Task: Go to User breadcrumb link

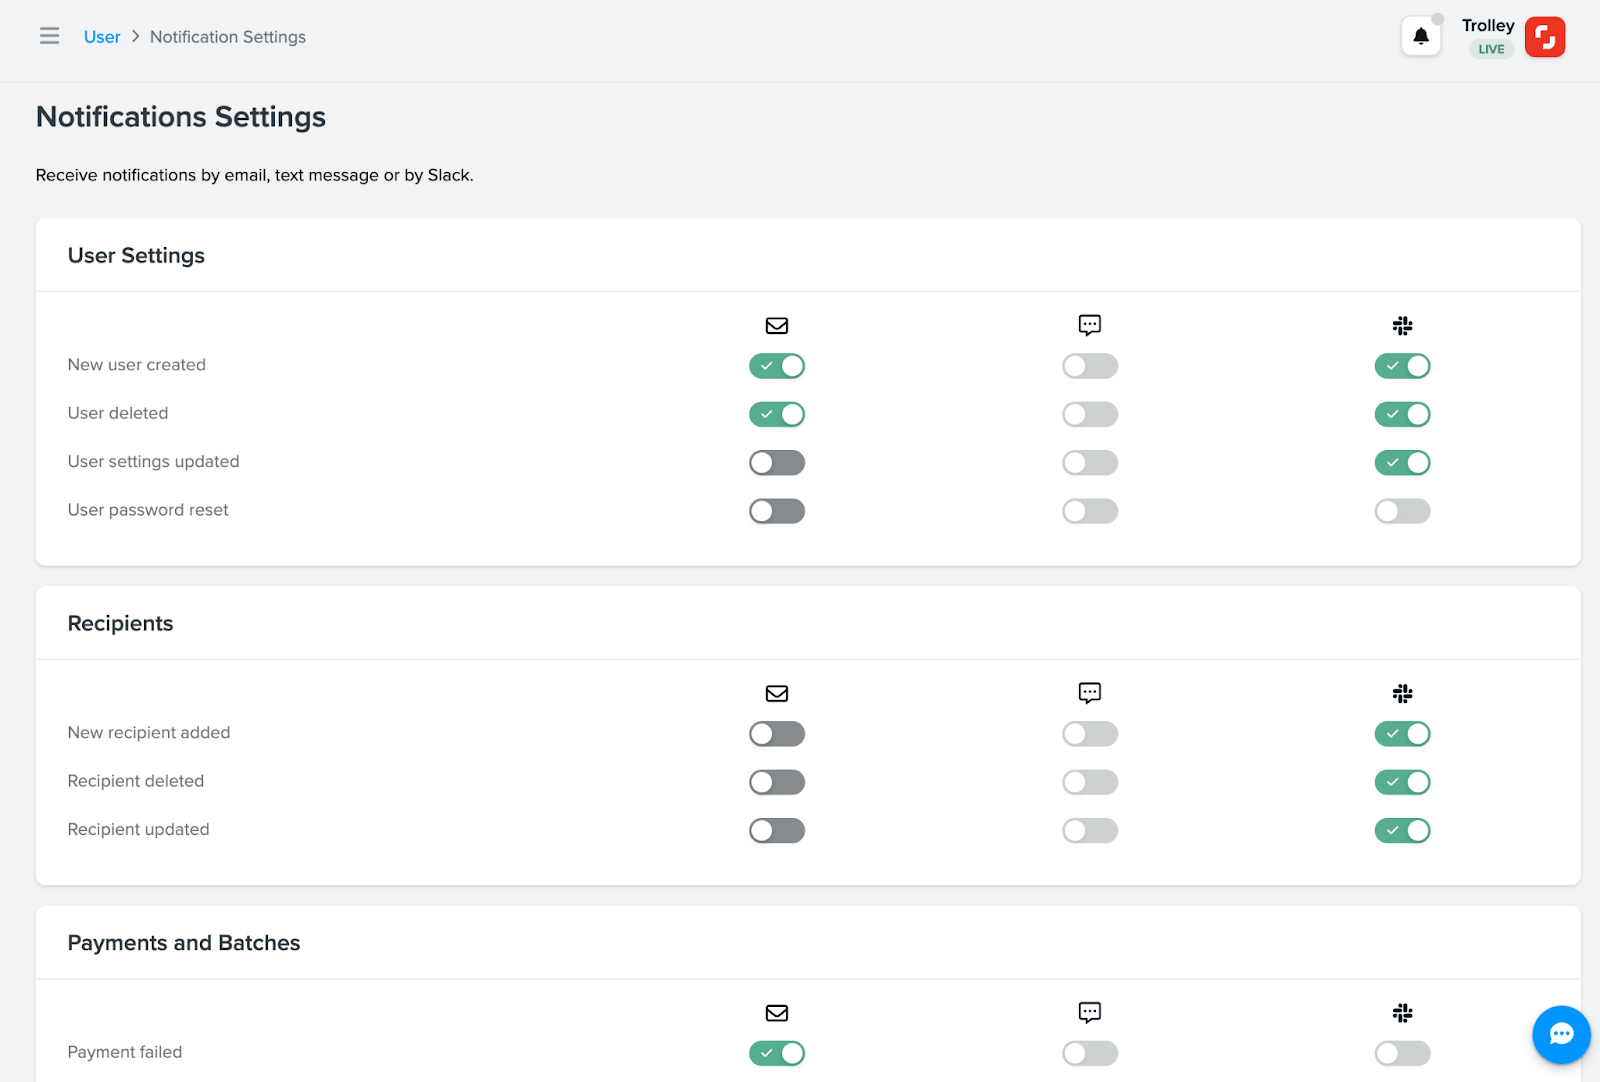Action: pyautogui.click(x=102, y=37)
